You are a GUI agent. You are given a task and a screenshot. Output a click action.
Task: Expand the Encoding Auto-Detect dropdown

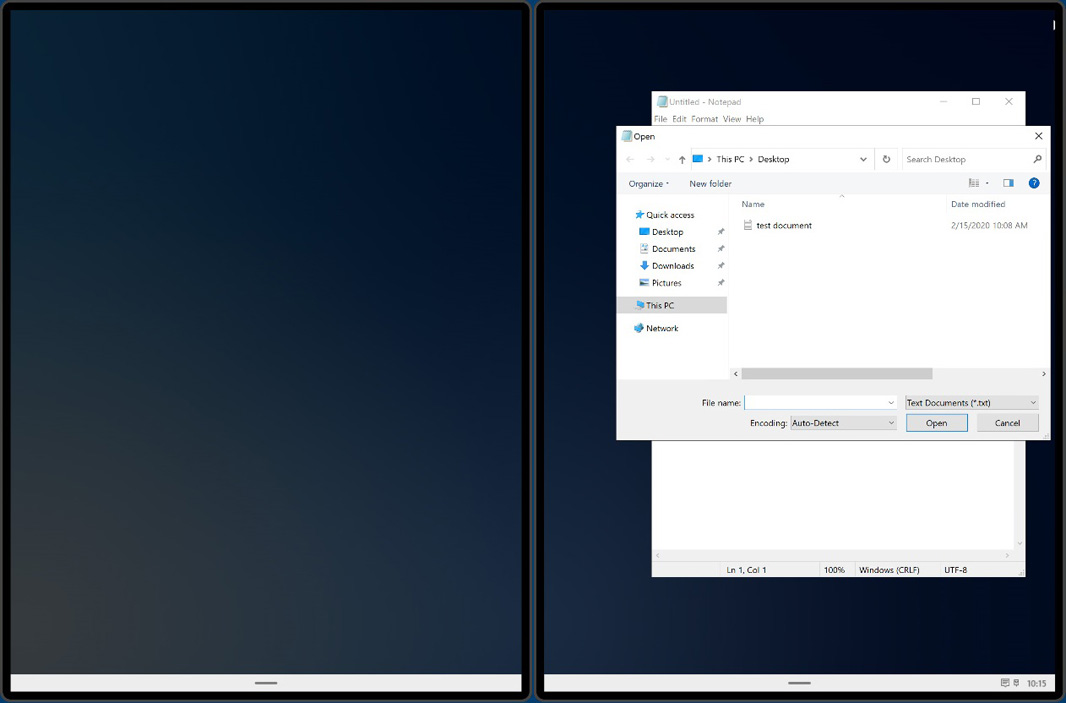click(843, 423)
